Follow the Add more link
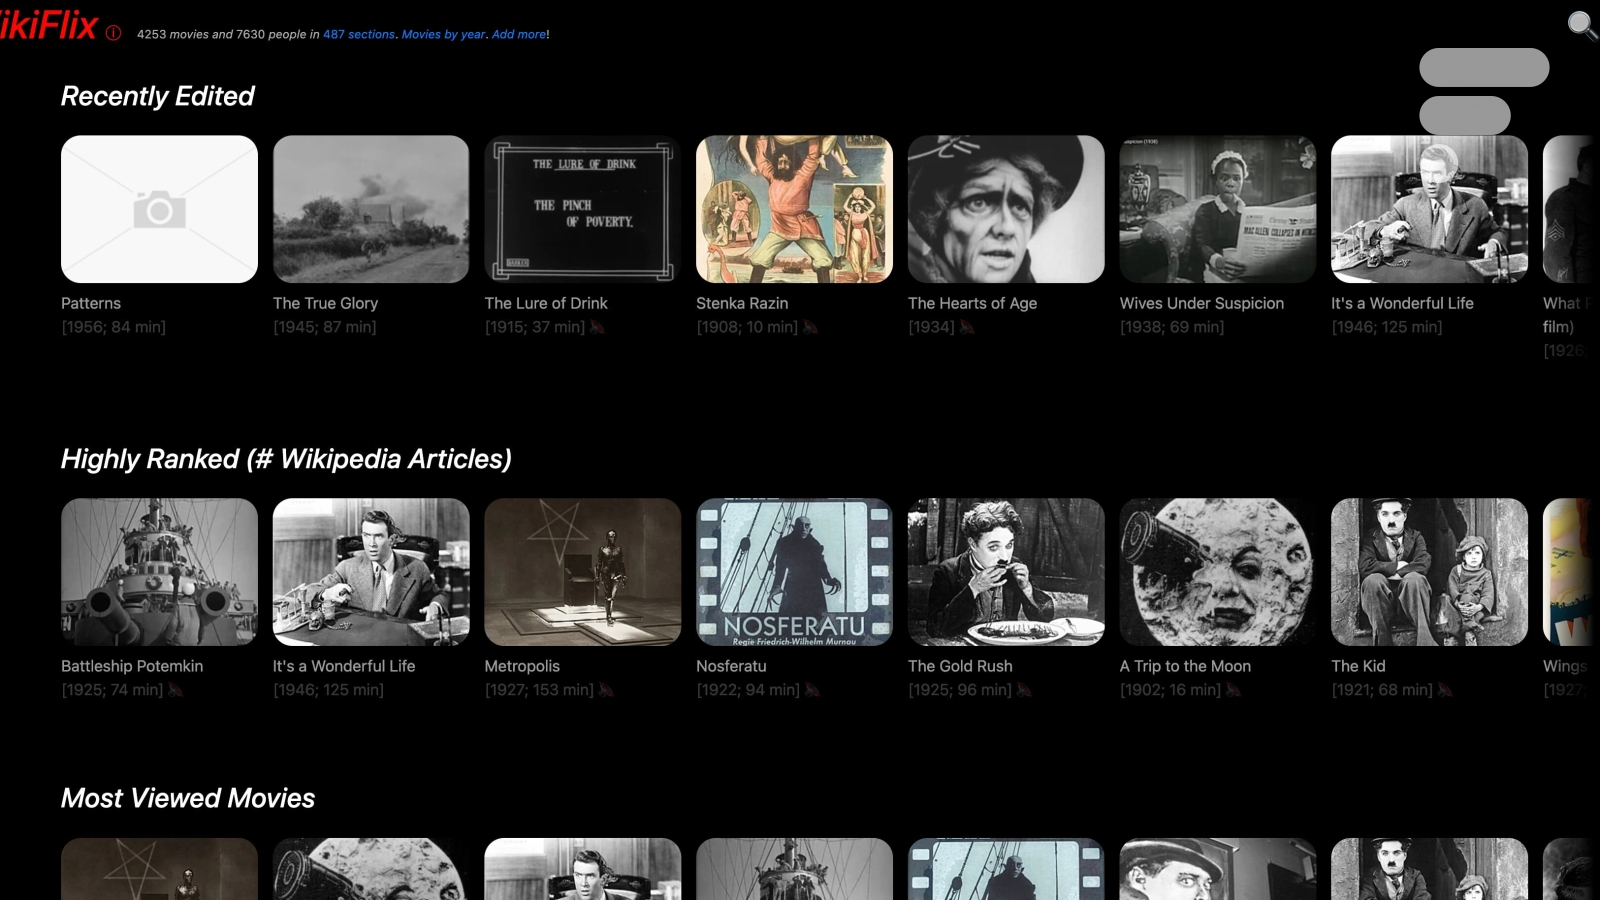 (x=519, y=34)
